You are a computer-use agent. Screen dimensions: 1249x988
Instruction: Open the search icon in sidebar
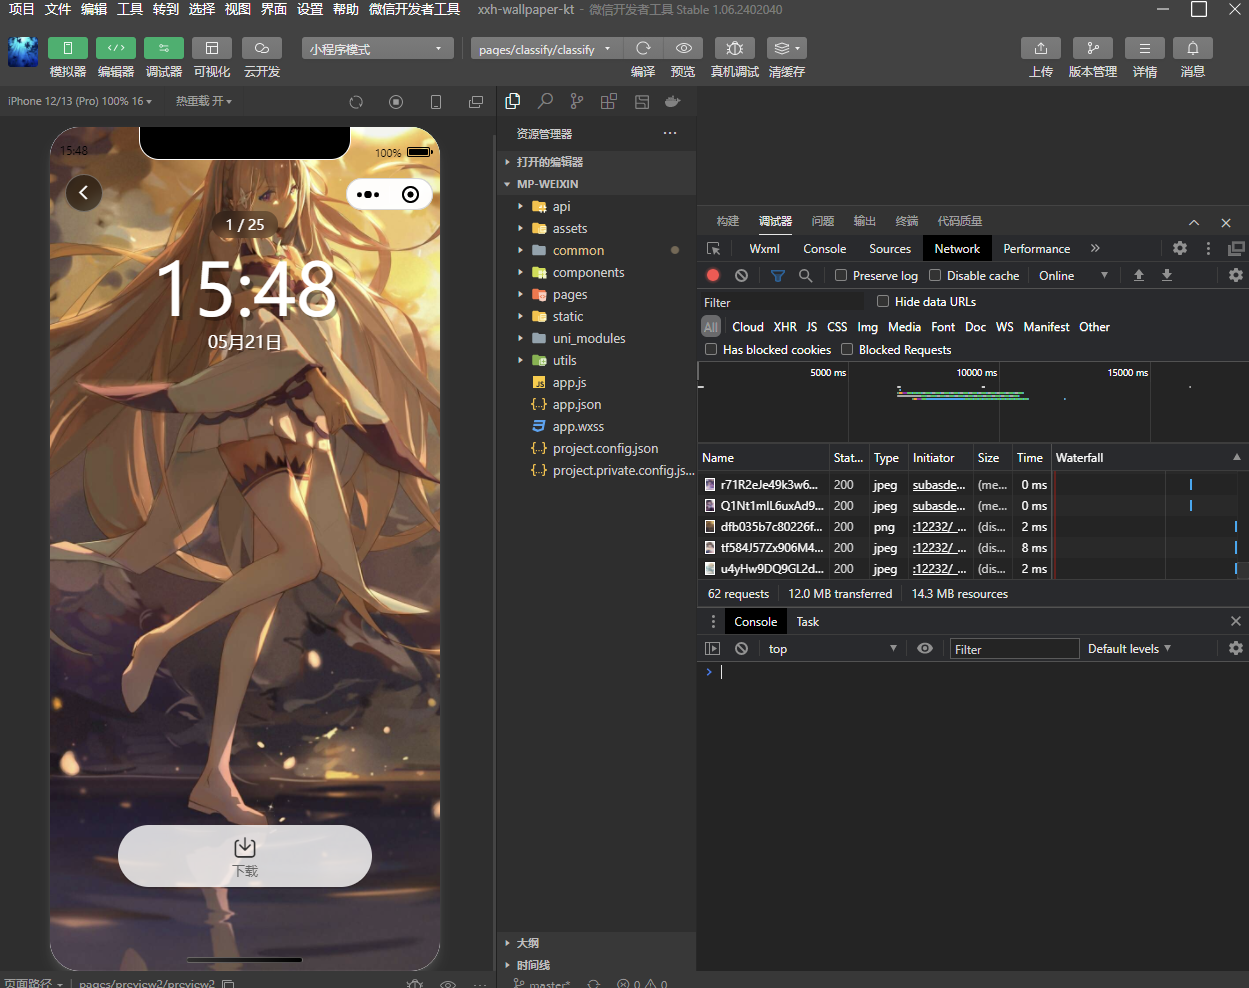[545, 101]
